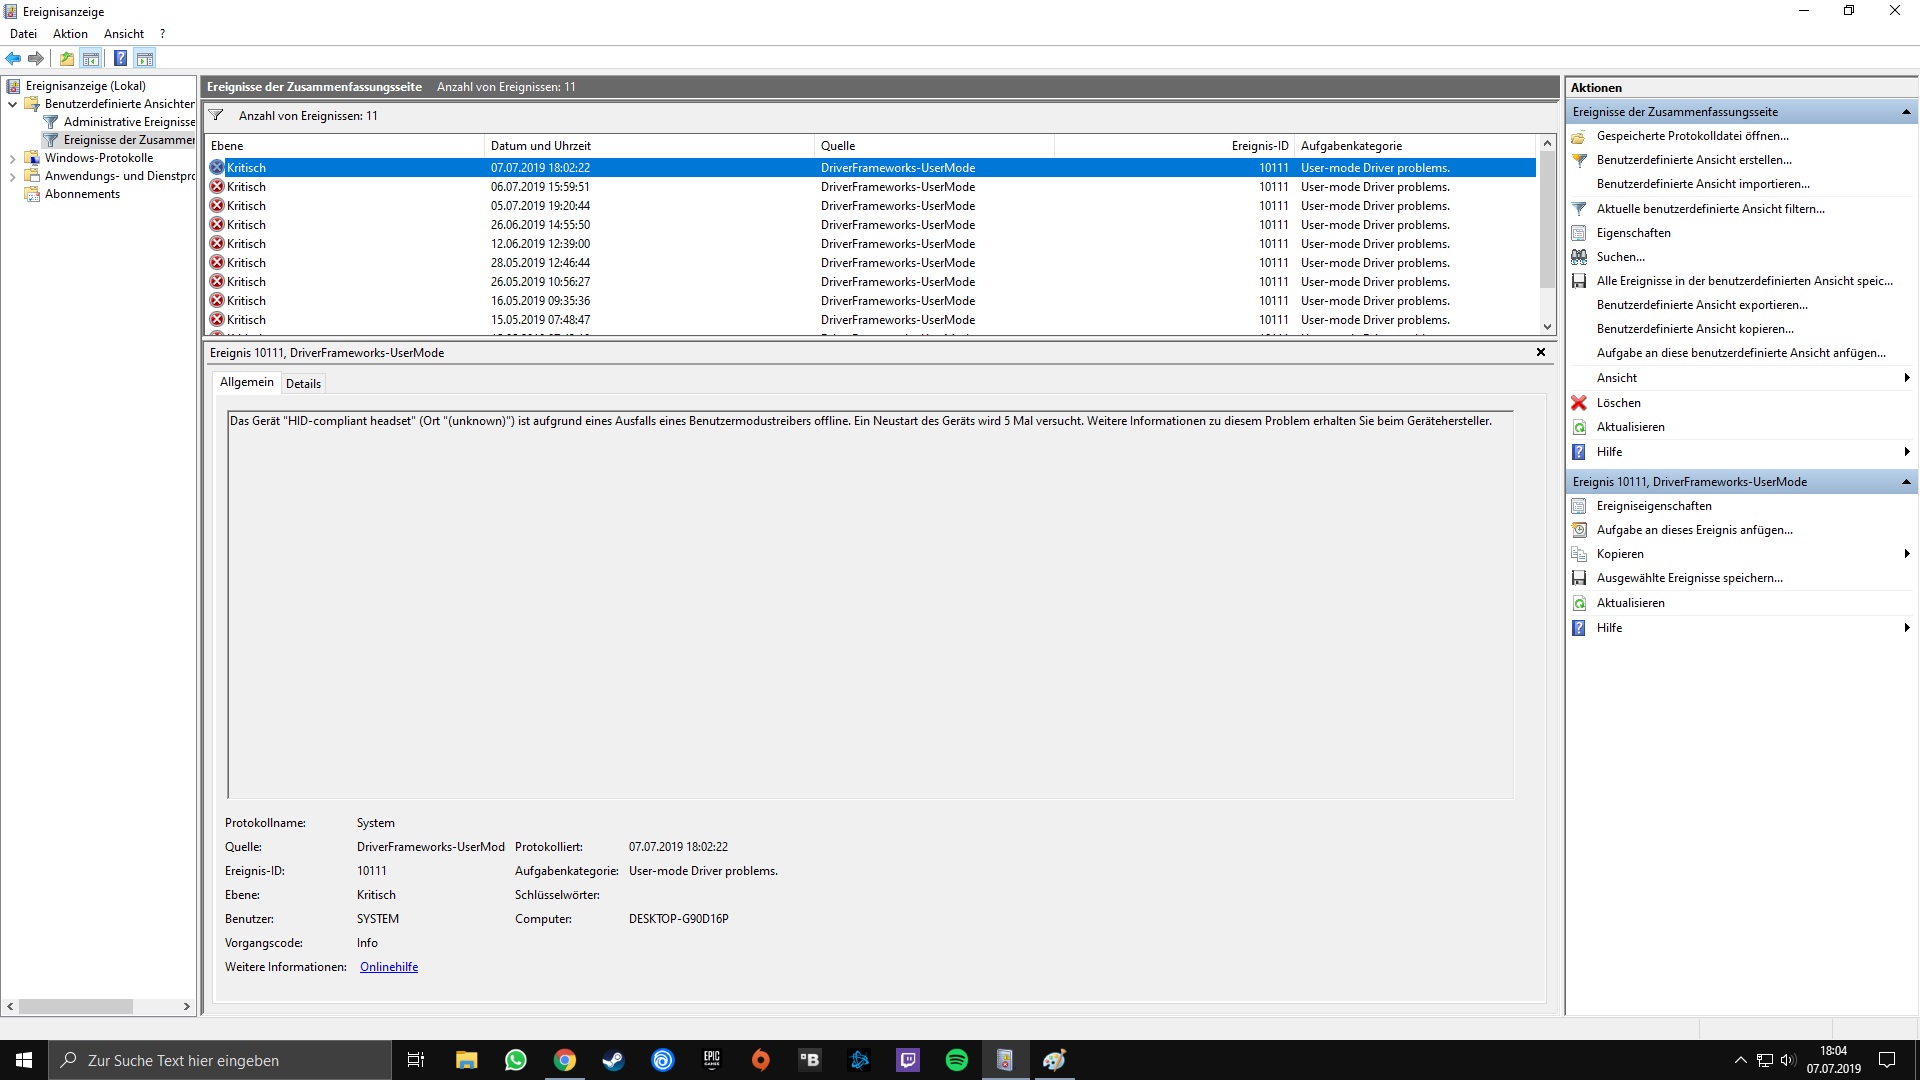Click Aktuelle benutzerdefinierte Ansicht filtern funnel icon

tap(1579, 209)
